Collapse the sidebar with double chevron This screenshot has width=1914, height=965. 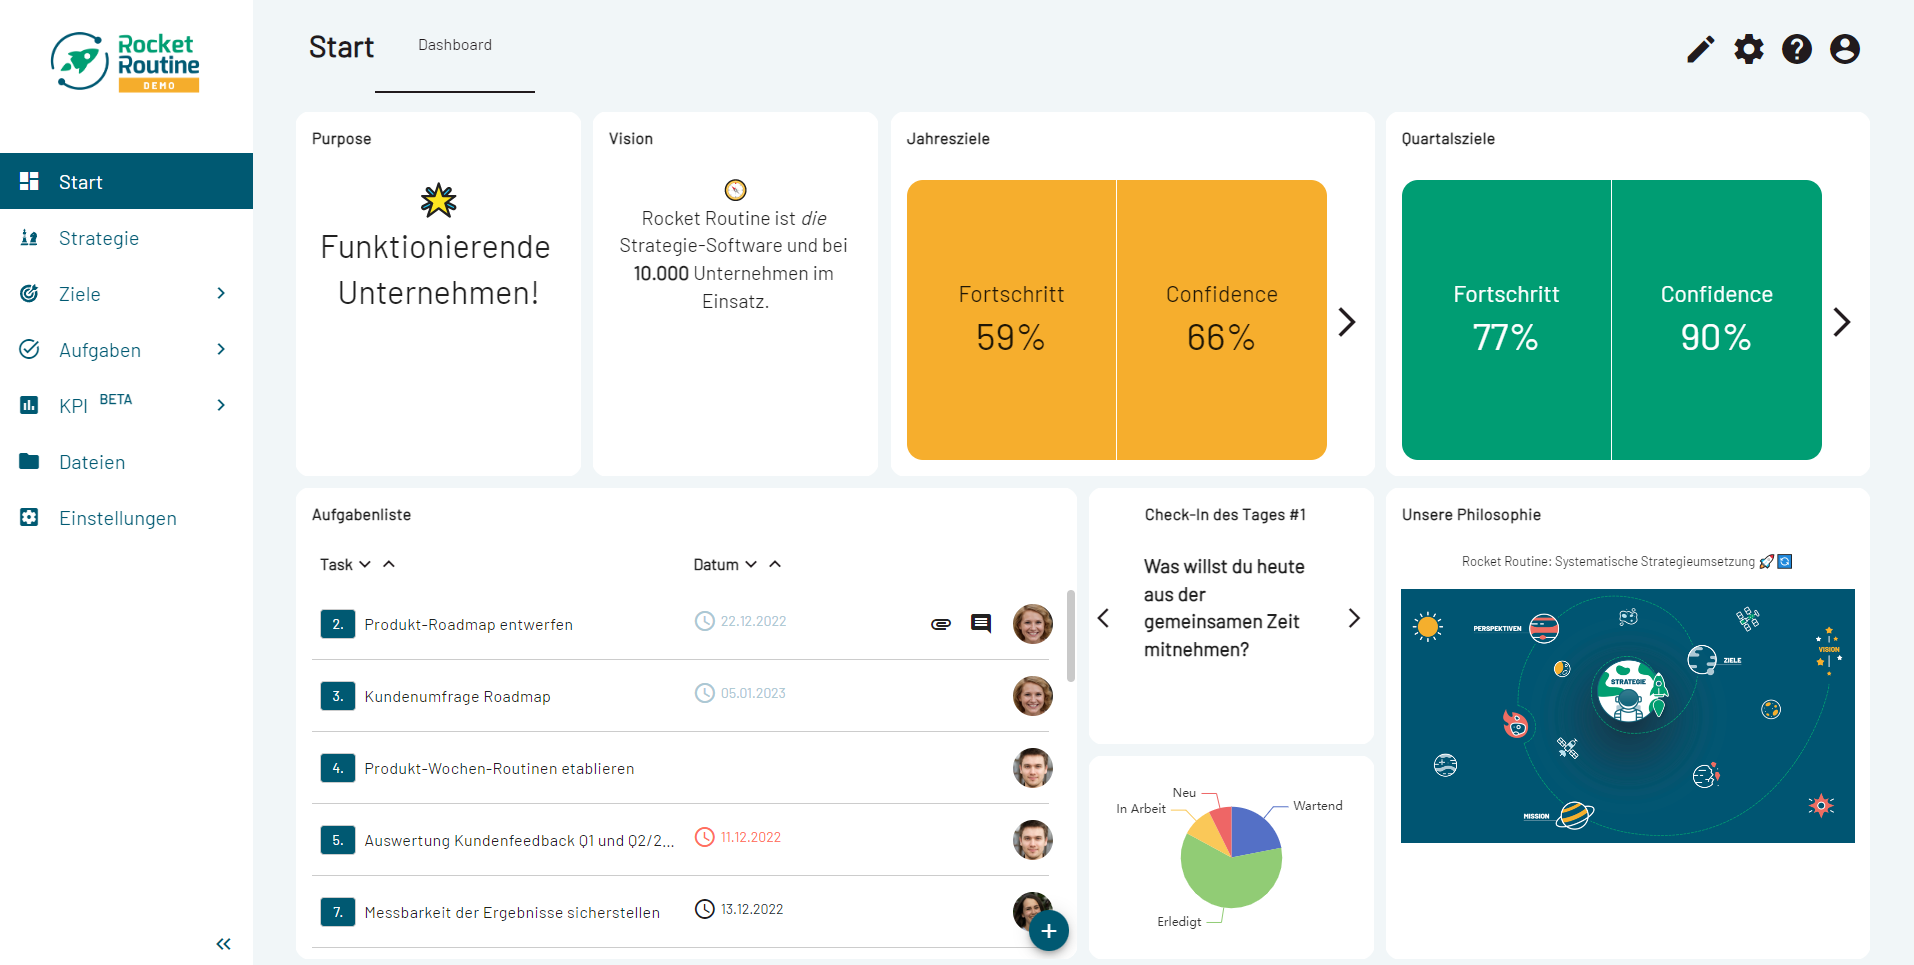tap(223, 944)
